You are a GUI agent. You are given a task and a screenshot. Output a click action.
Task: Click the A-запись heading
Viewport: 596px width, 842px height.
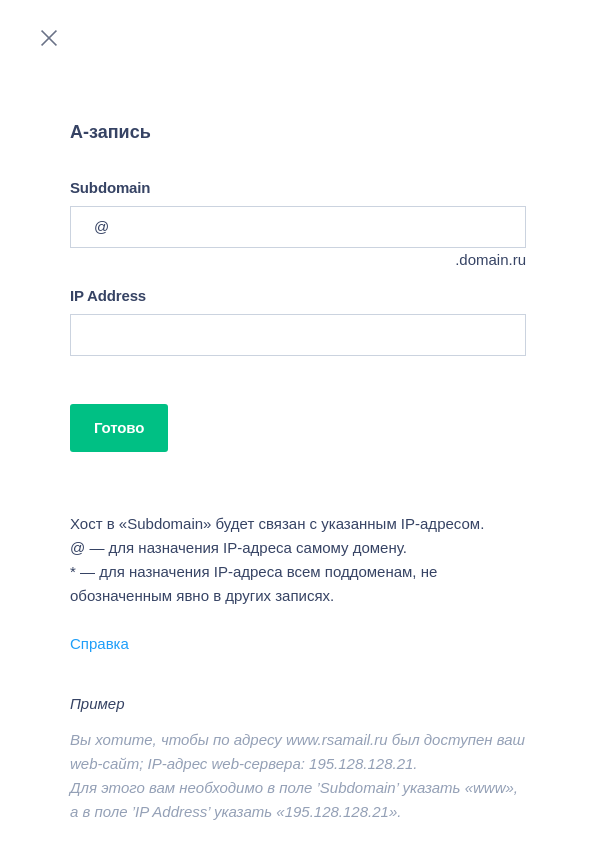click(109, 132)
